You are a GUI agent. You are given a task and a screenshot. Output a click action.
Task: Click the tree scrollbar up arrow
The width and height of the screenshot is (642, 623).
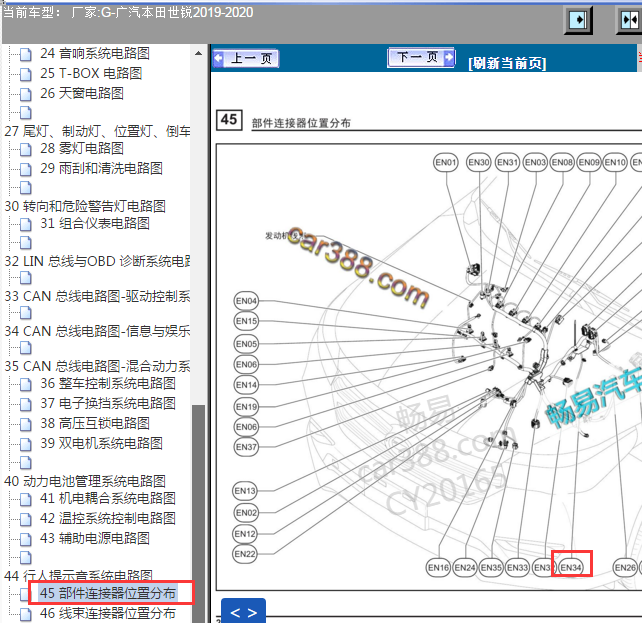tap(199, 53)
